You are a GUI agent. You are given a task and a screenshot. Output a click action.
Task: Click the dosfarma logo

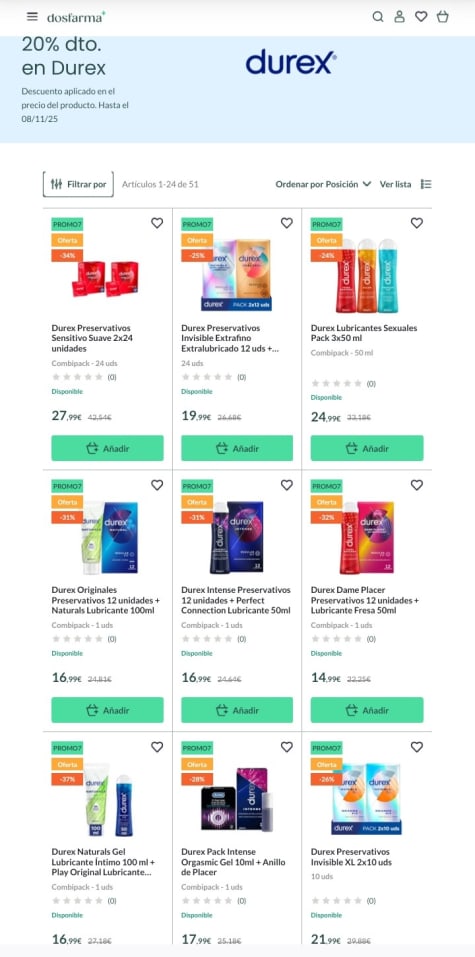point(76,17)
